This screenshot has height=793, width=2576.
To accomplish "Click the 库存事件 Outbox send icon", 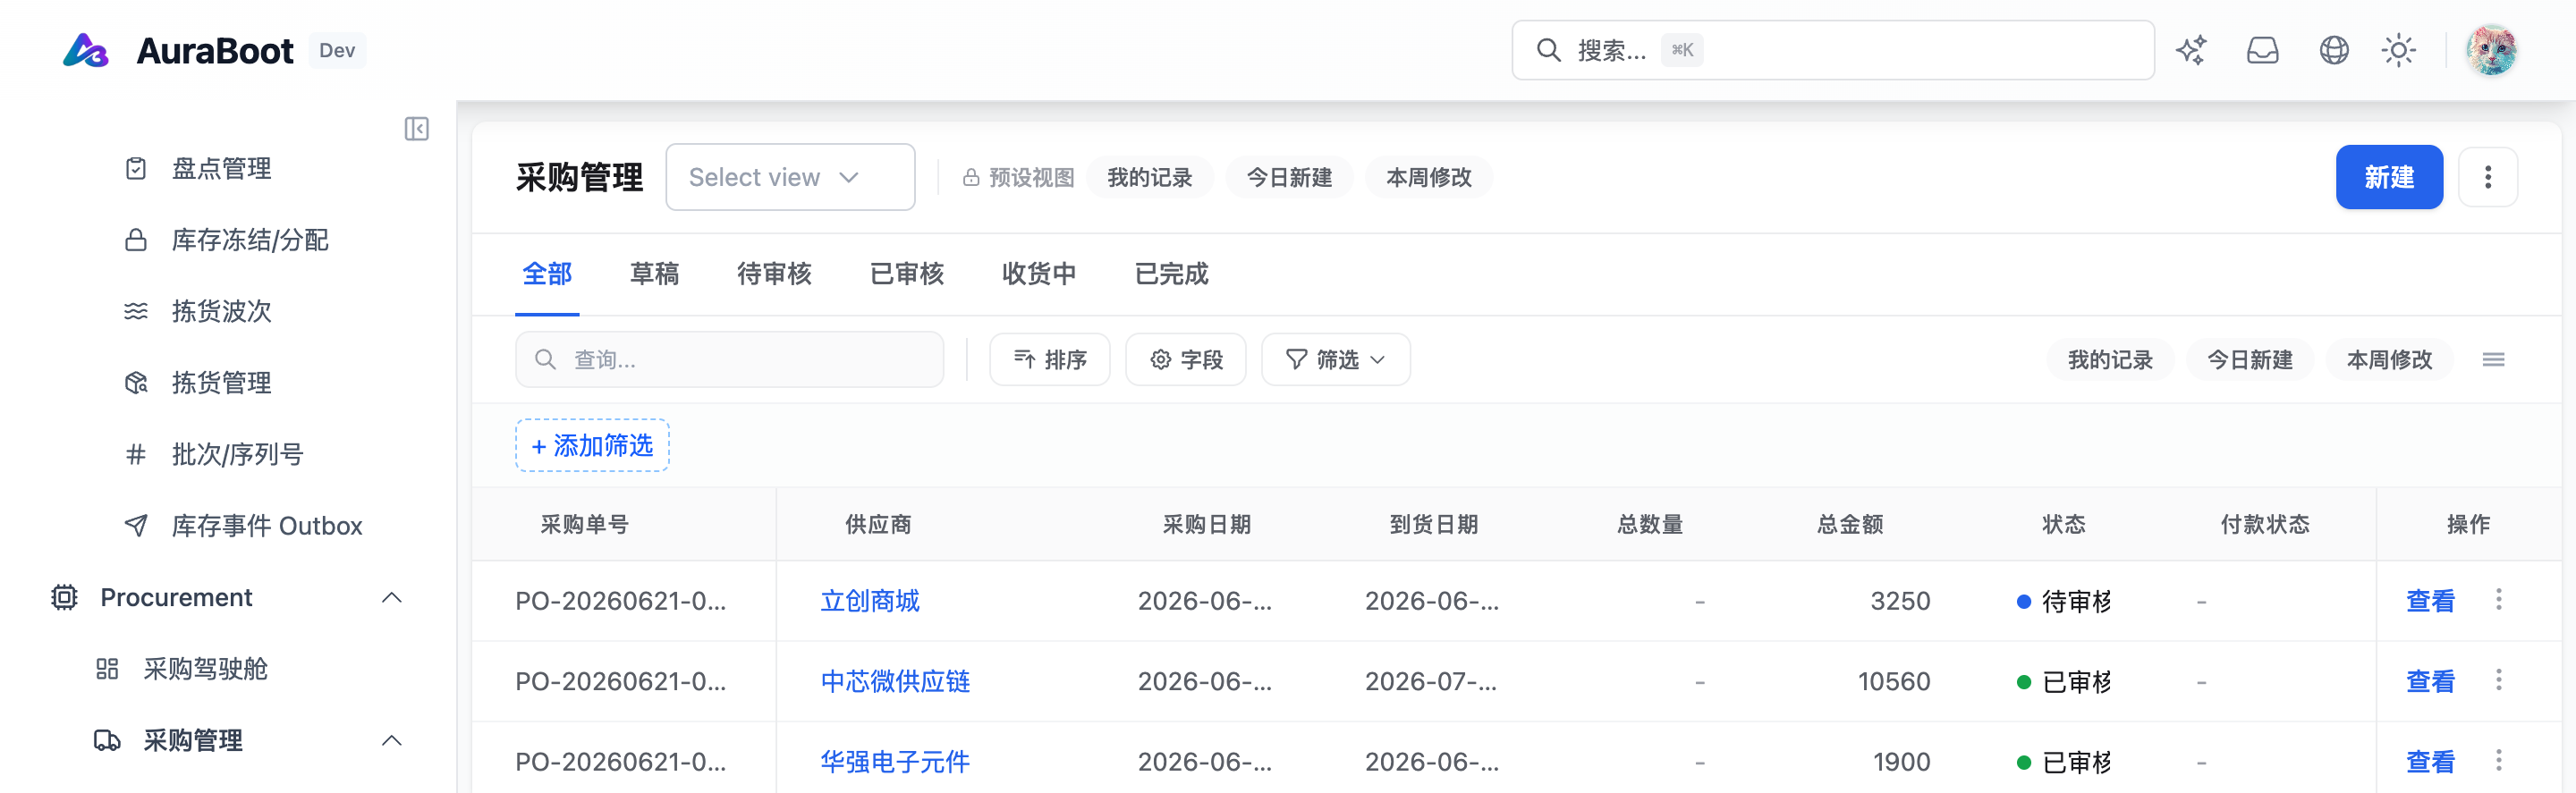I will (x=136, y=526).
